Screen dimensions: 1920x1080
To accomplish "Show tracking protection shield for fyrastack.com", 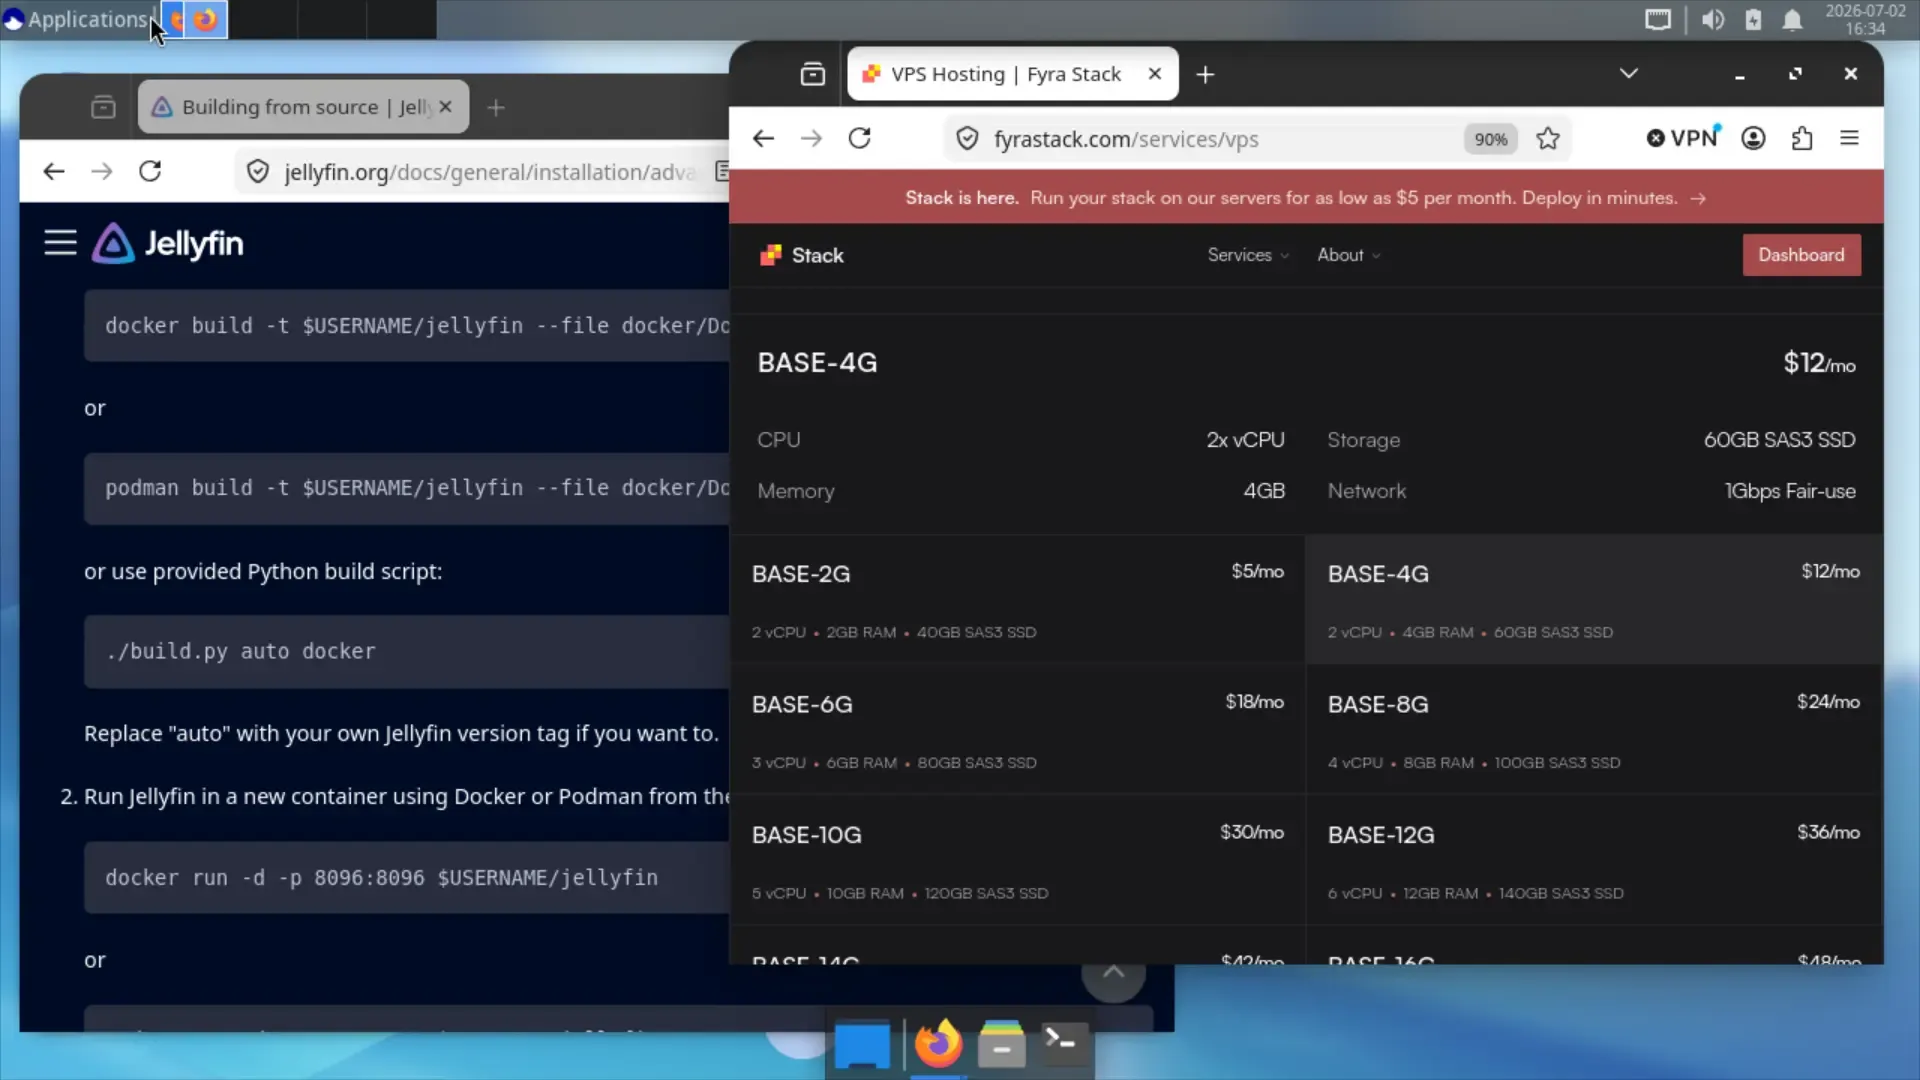I will (x=967, y=139).
